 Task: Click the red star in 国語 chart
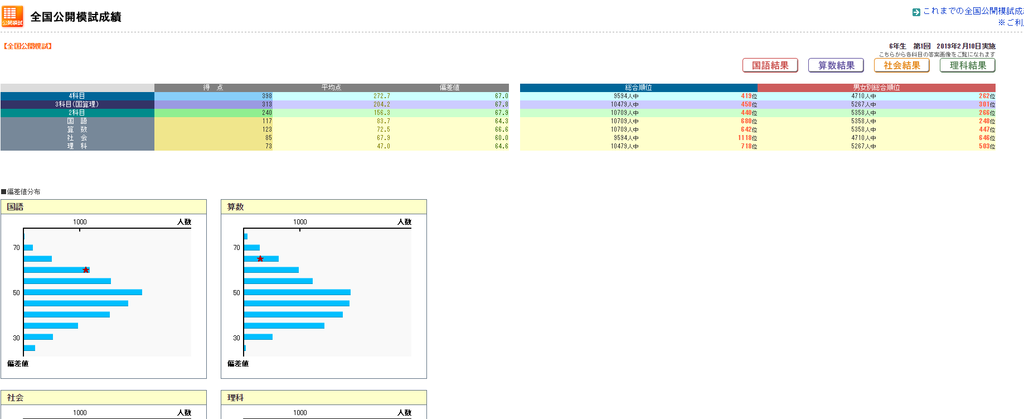(x=86, y=270)
